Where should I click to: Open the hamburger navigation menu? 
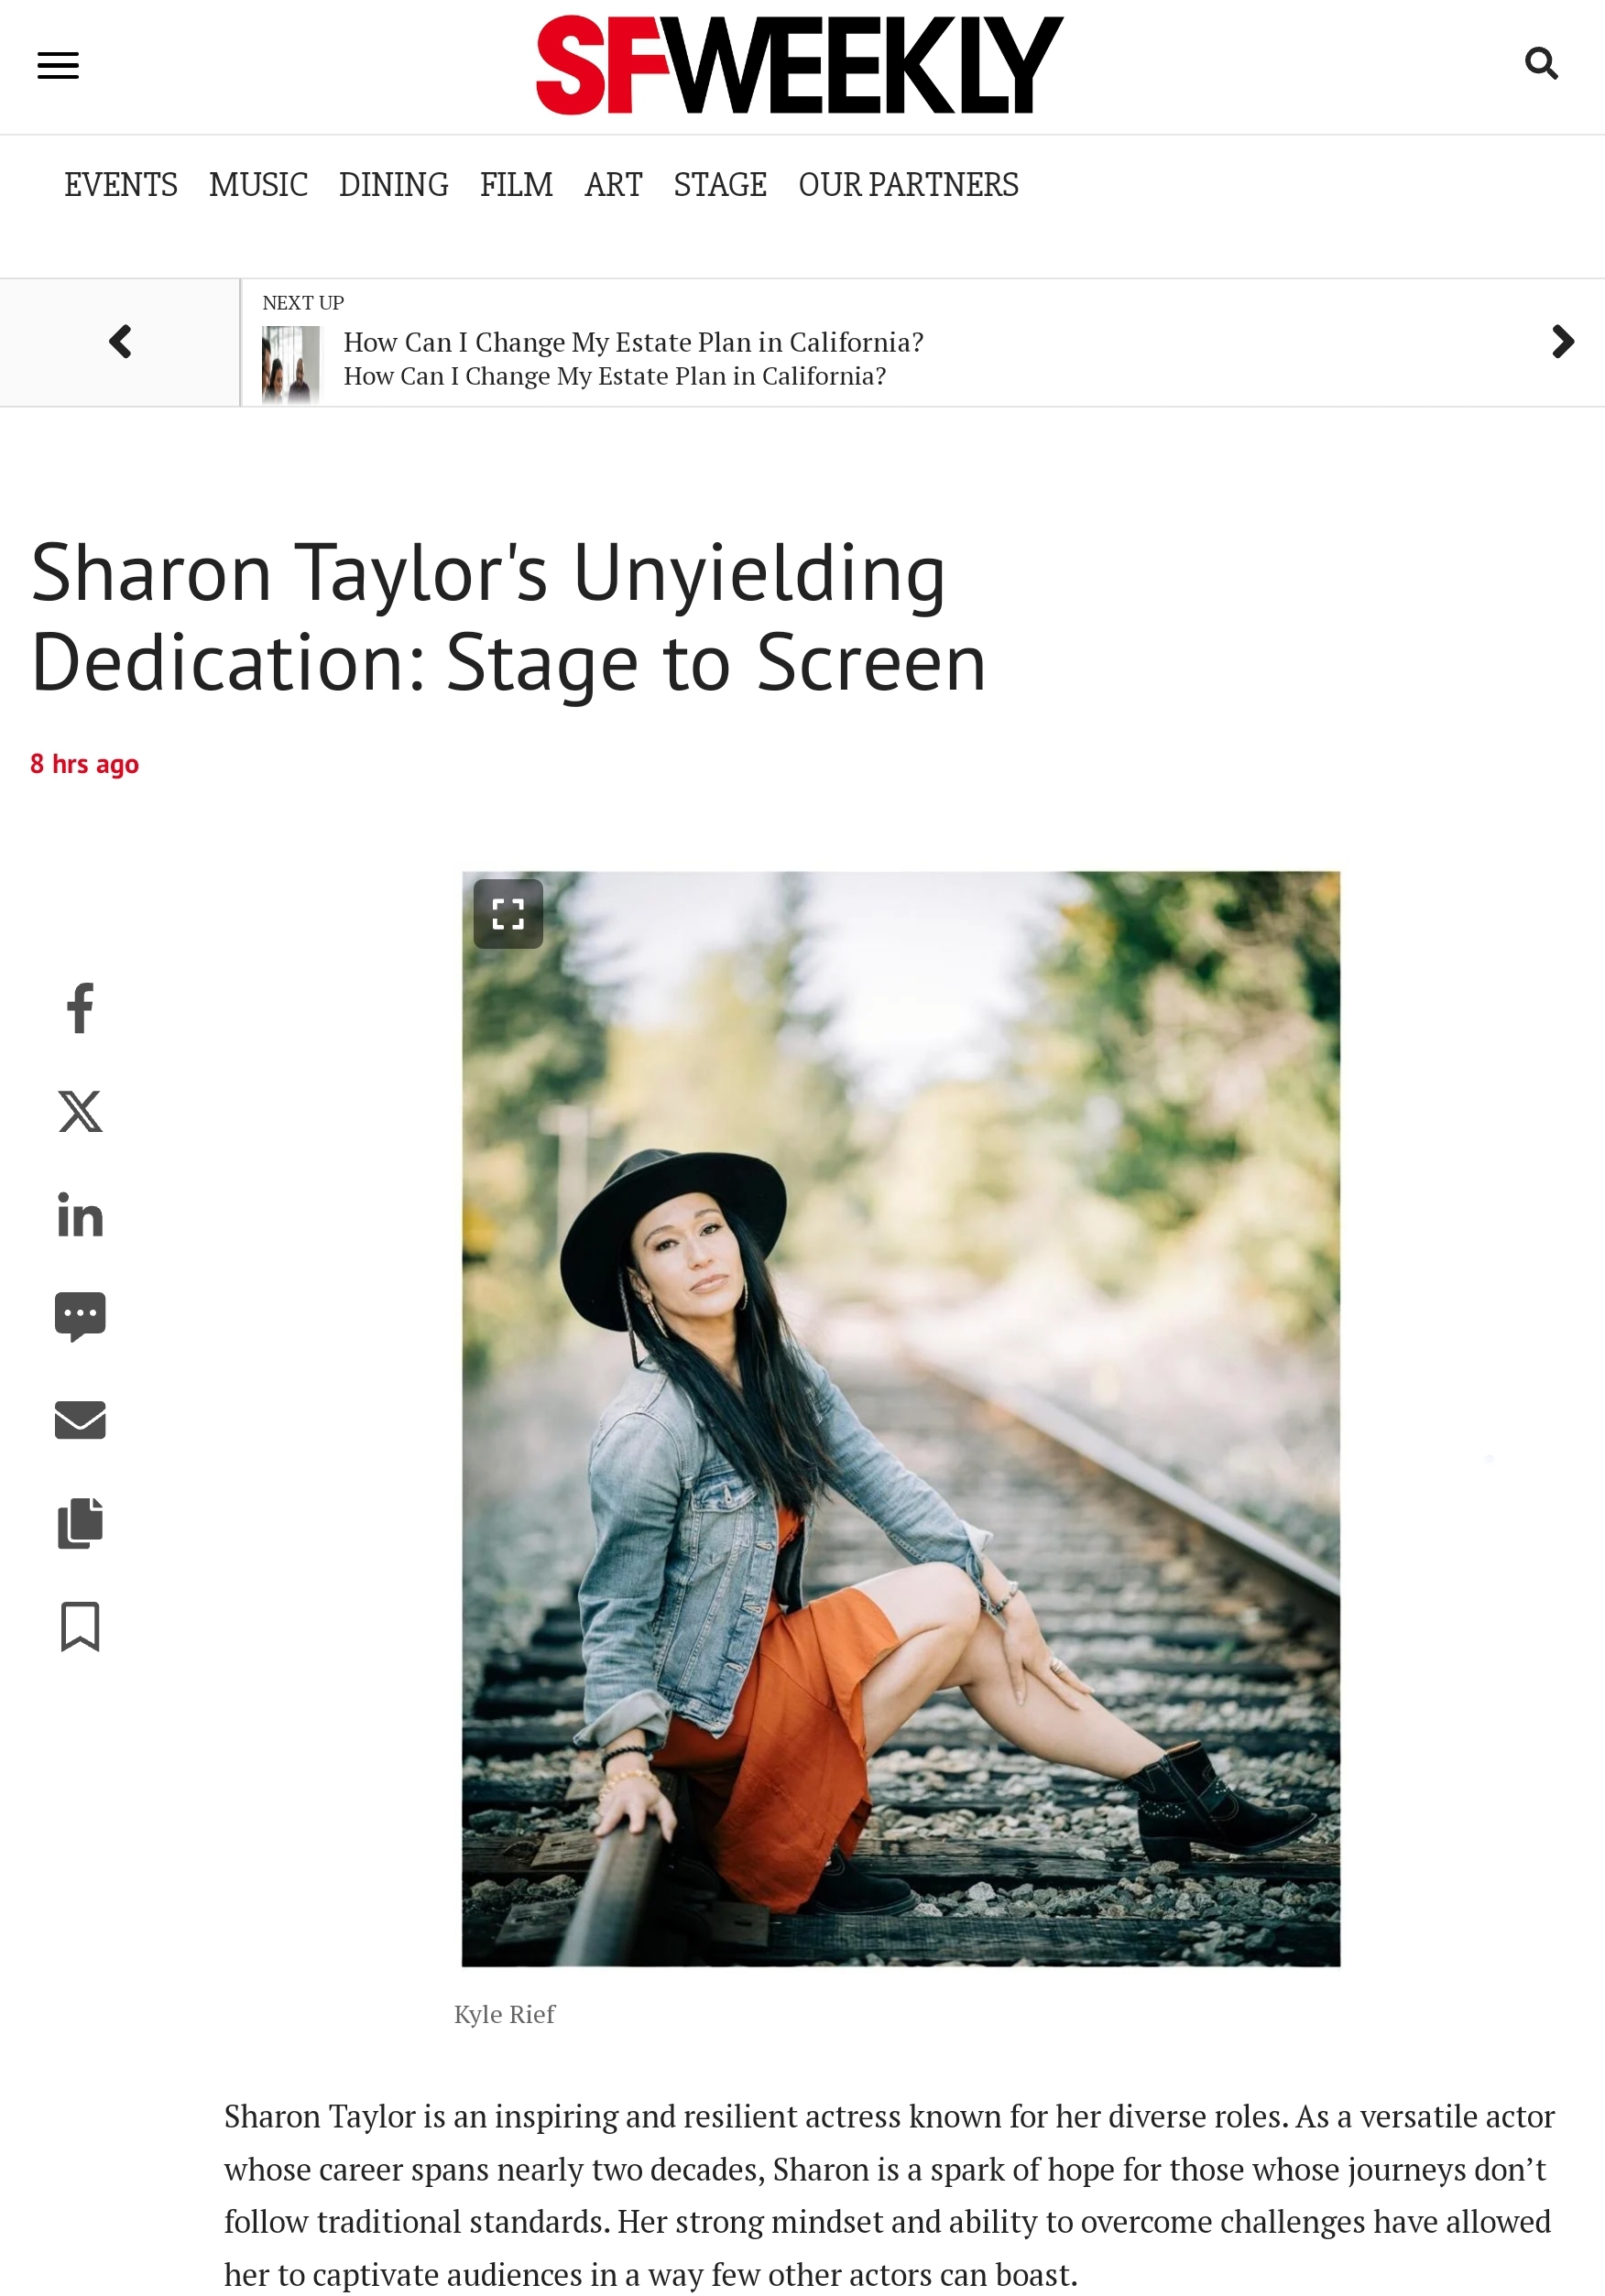tap(58, 66)
